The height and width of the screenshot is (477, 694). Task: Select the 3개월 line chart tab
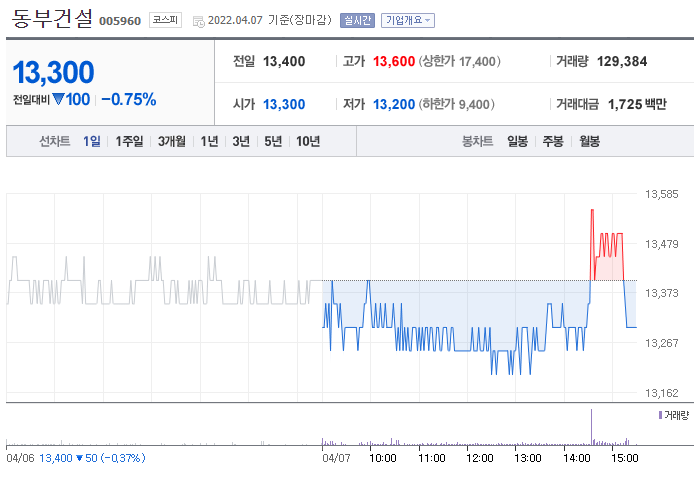coord(172,141)
